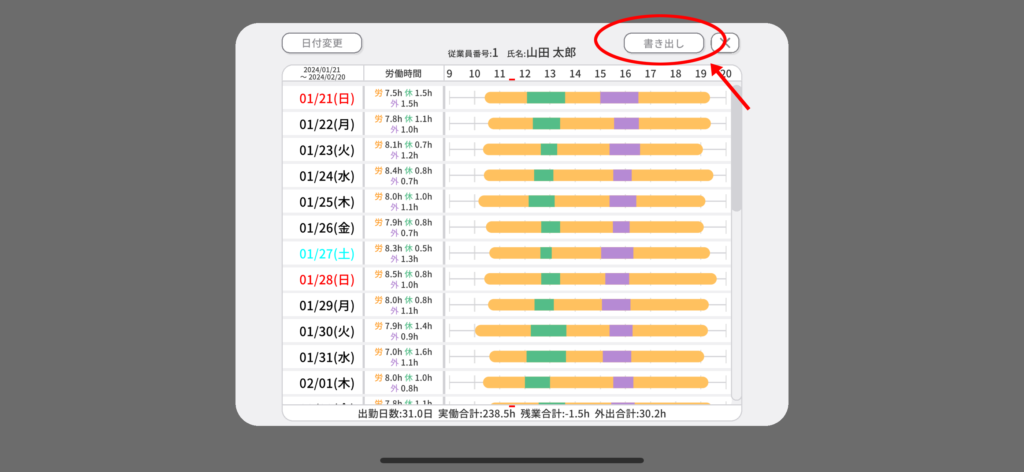Click the date range header 2024/01/21～2024/02/20

pos(322,73)
